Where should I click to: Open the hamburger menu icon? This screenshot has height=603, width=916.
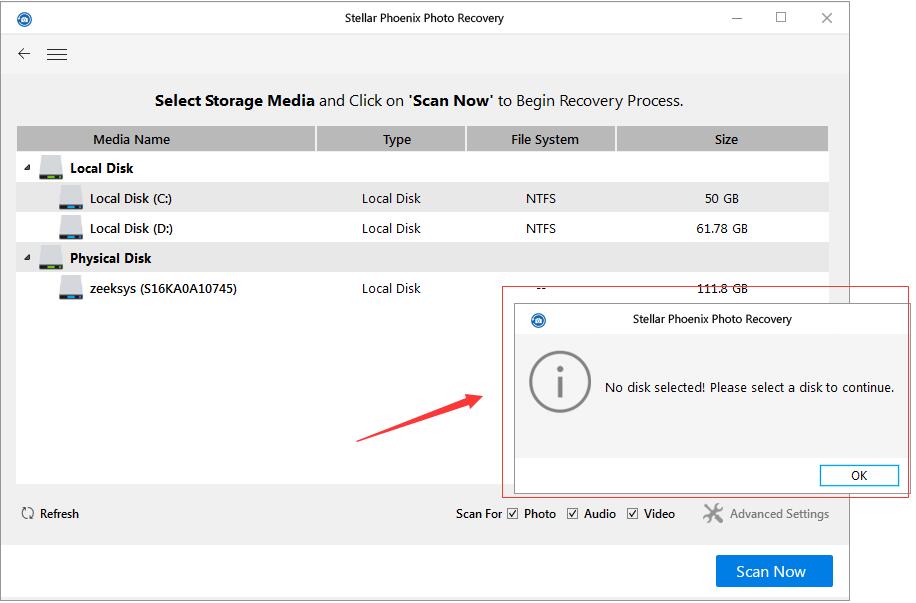(57, 54)
